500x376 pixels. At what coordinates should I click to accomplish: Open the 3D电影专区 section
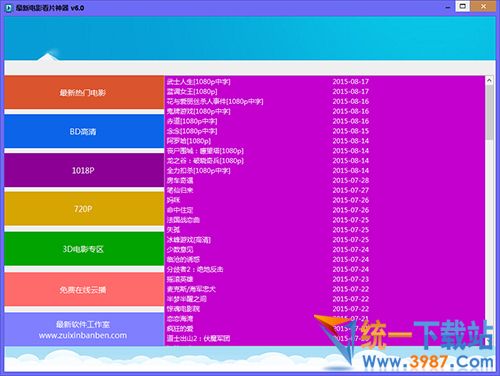click(84, 249)
